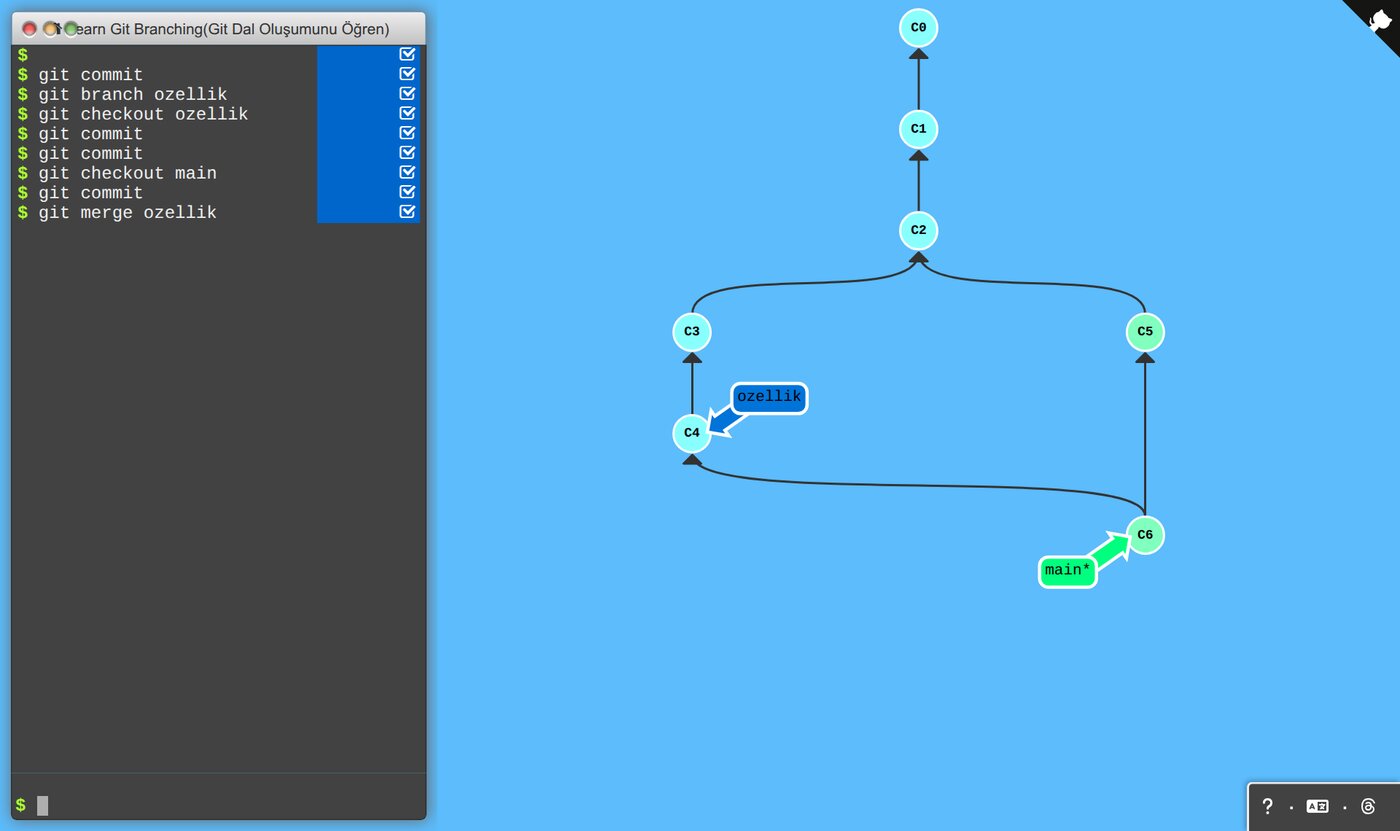Select commit node C2
This screenshot has width=1400, height=831.
click(x=918, y=231)
